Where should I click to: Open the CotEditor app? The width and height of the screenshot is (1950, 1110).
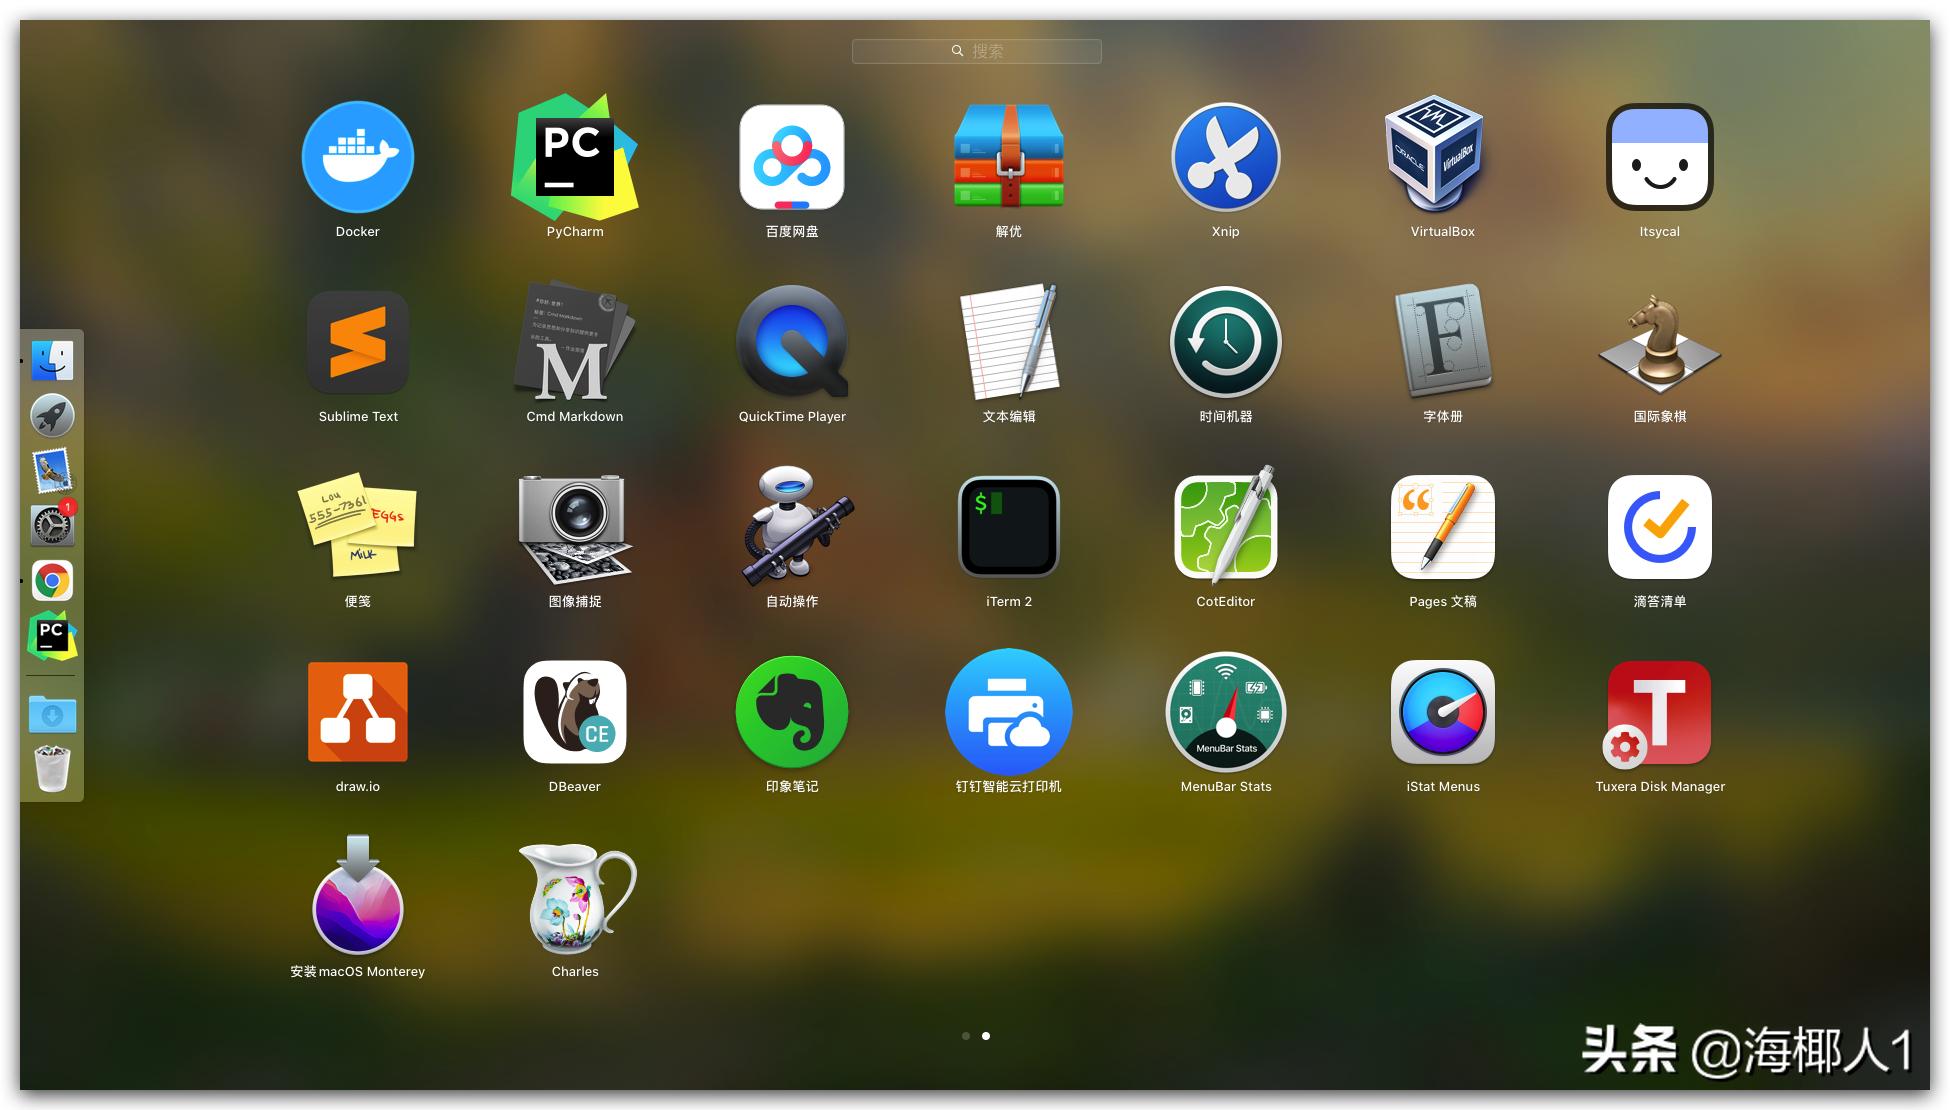[1225, 527]
